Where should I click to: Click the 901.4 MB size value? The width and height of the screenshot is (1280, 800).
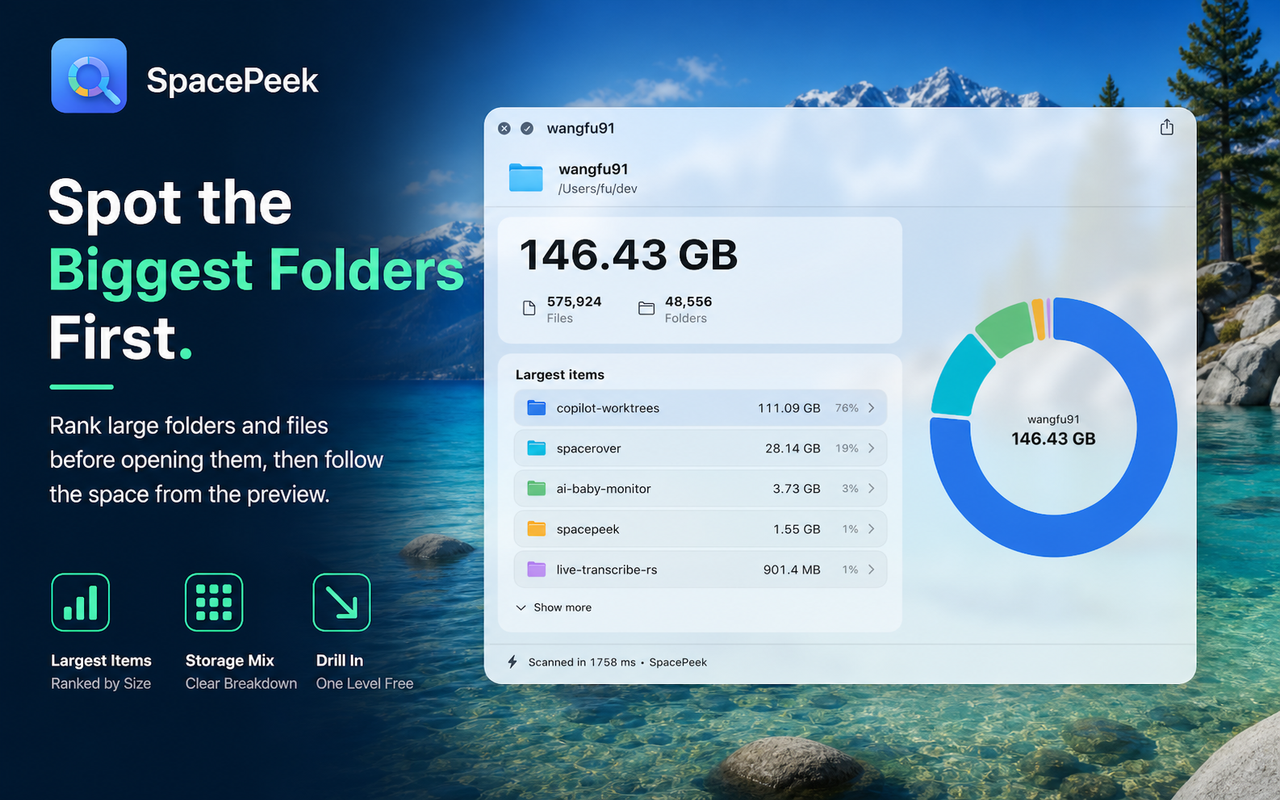[792, 569]
